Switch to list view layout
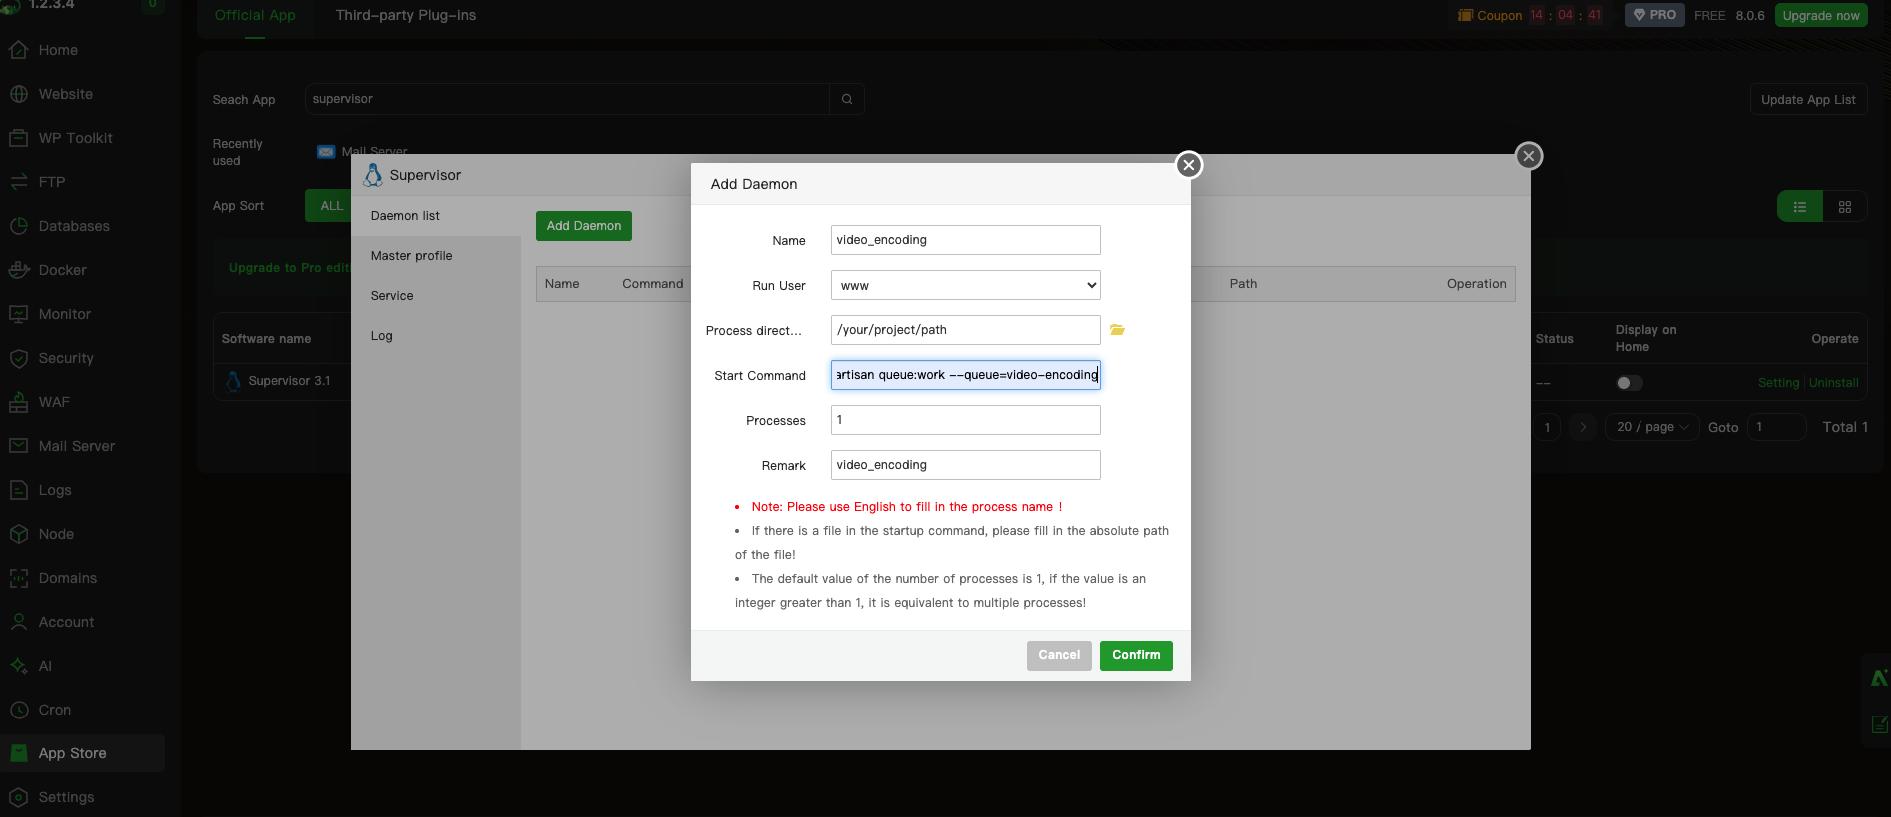Screen dimensions: 1891x817 click(x=1800, y=207)
